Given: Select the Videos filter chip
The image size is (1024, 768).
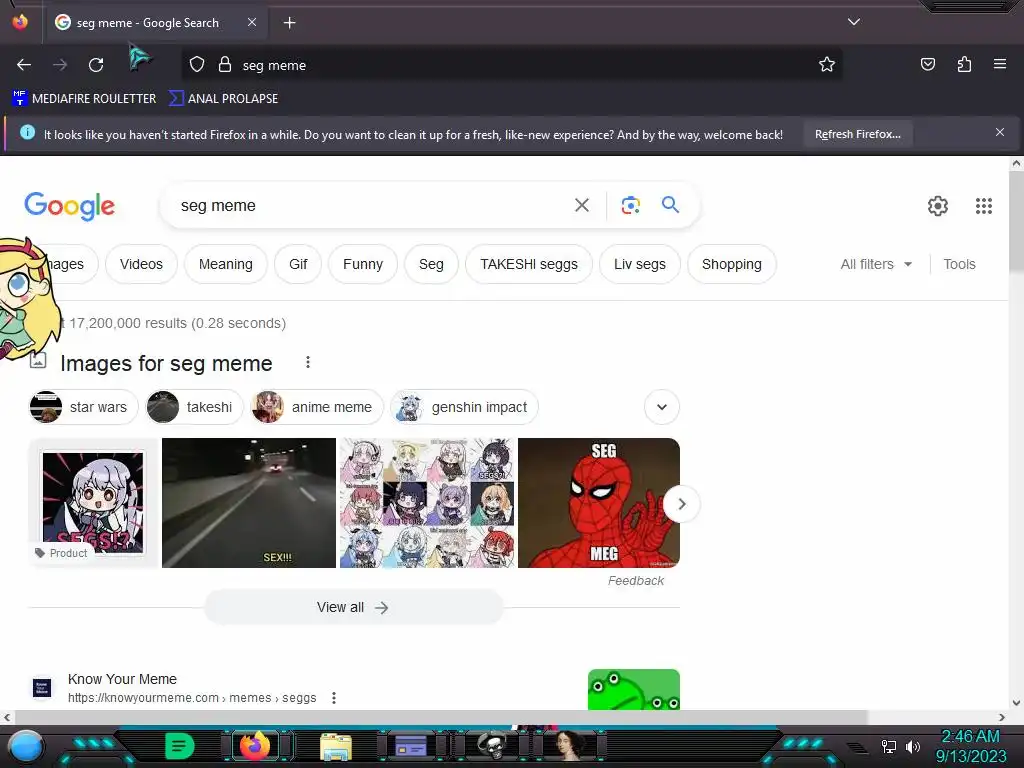Looking at the screenshot, I should click(x=141, y=264).
